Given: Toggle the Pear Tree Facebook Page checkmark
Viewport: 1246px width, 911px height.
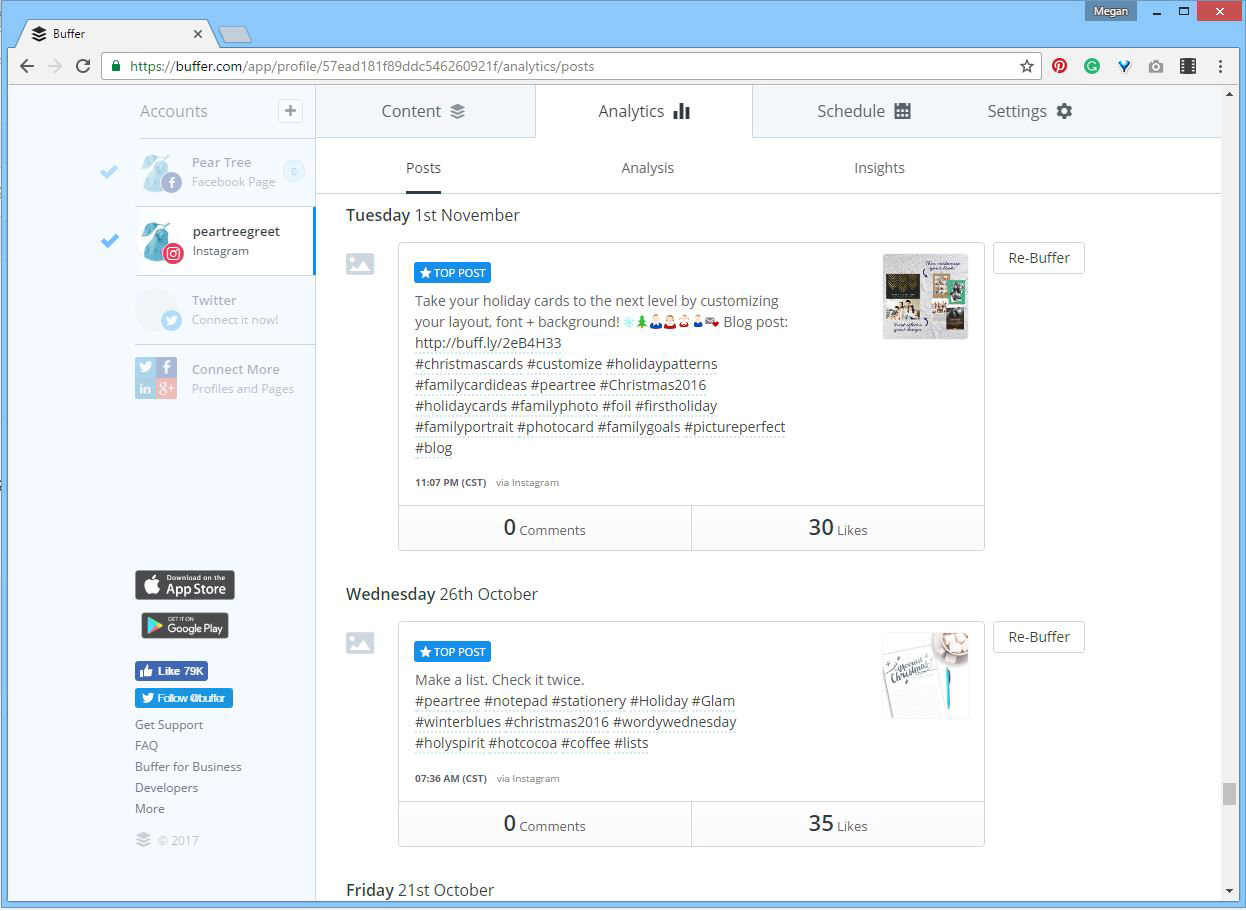Looking at the screenshot, I should [x=109, y=172].
